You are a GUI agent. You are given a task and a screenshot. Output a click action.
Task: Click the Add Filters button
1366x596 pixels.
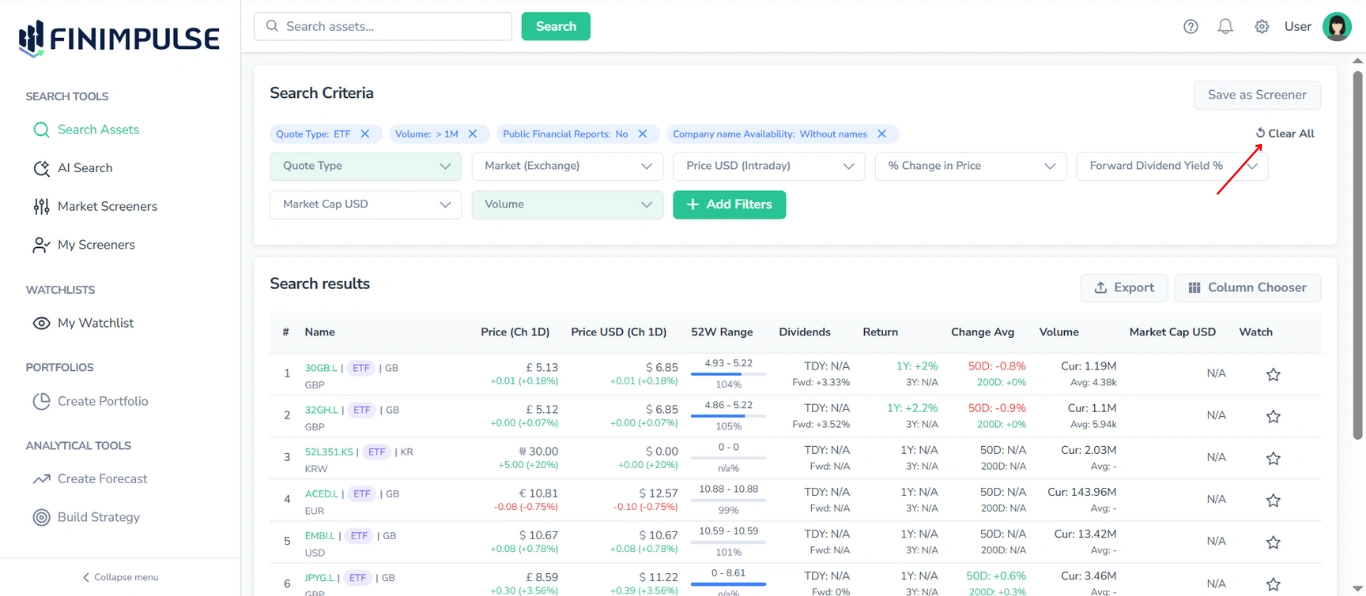coord(729,204)
